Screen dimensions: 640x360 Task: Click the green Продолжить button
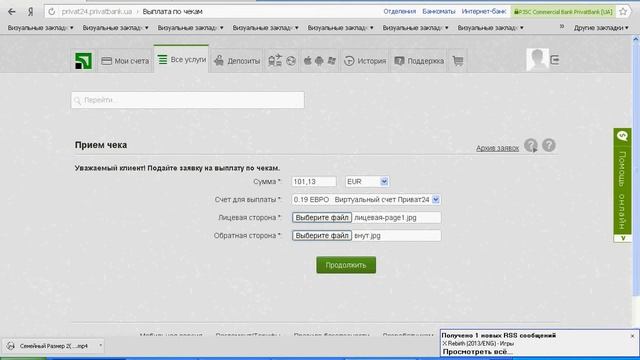[x=346, y=265]
